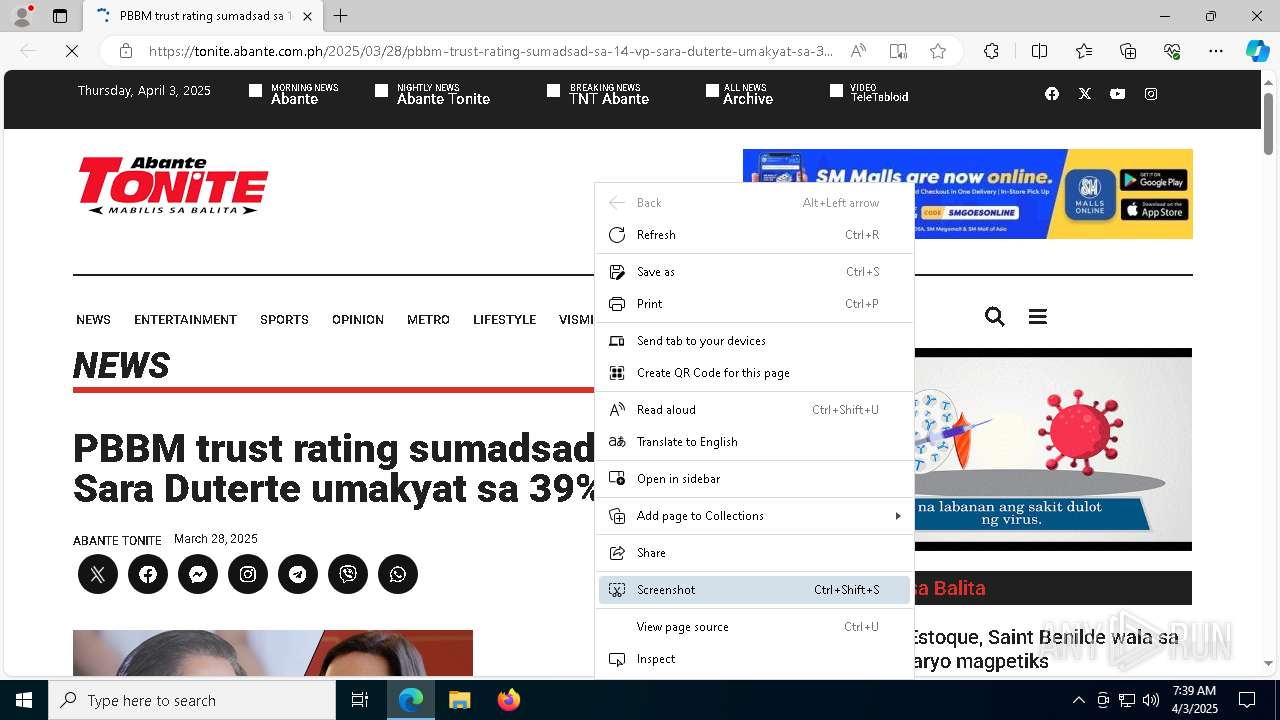Select Send tab to your devices
Image resolution: width=1280 pixels, height=720 pixels.
pyautogui.click(x=754, y=341)
